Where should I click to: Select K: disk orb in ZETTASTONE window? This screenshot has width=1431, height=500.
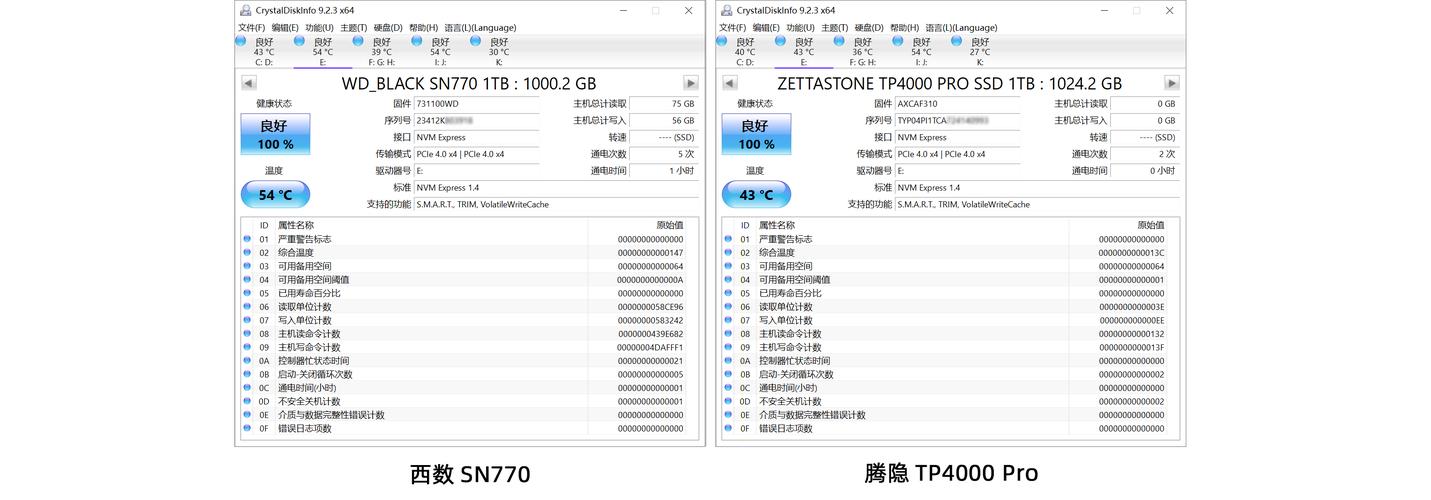pyautogui.click(x=956, y=41)
